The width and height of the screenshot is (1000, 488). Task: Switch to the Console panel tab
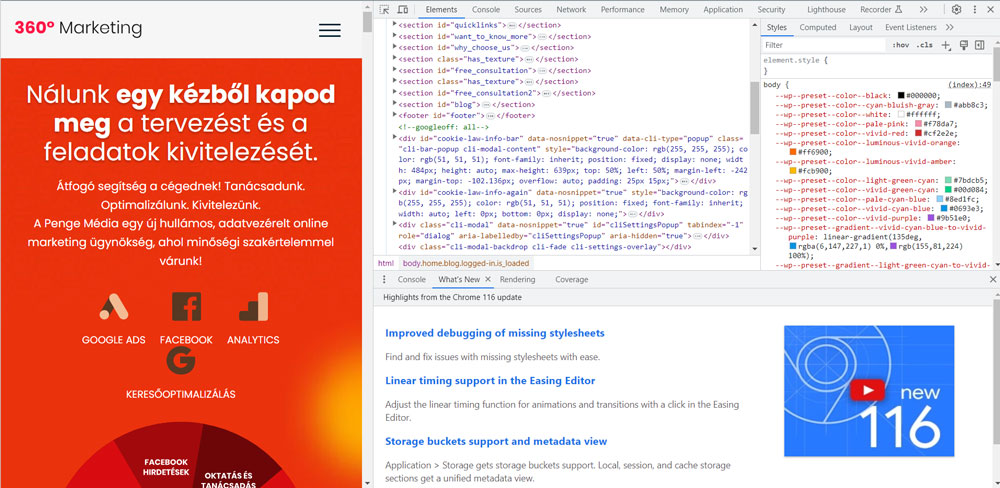click(486, 10)
